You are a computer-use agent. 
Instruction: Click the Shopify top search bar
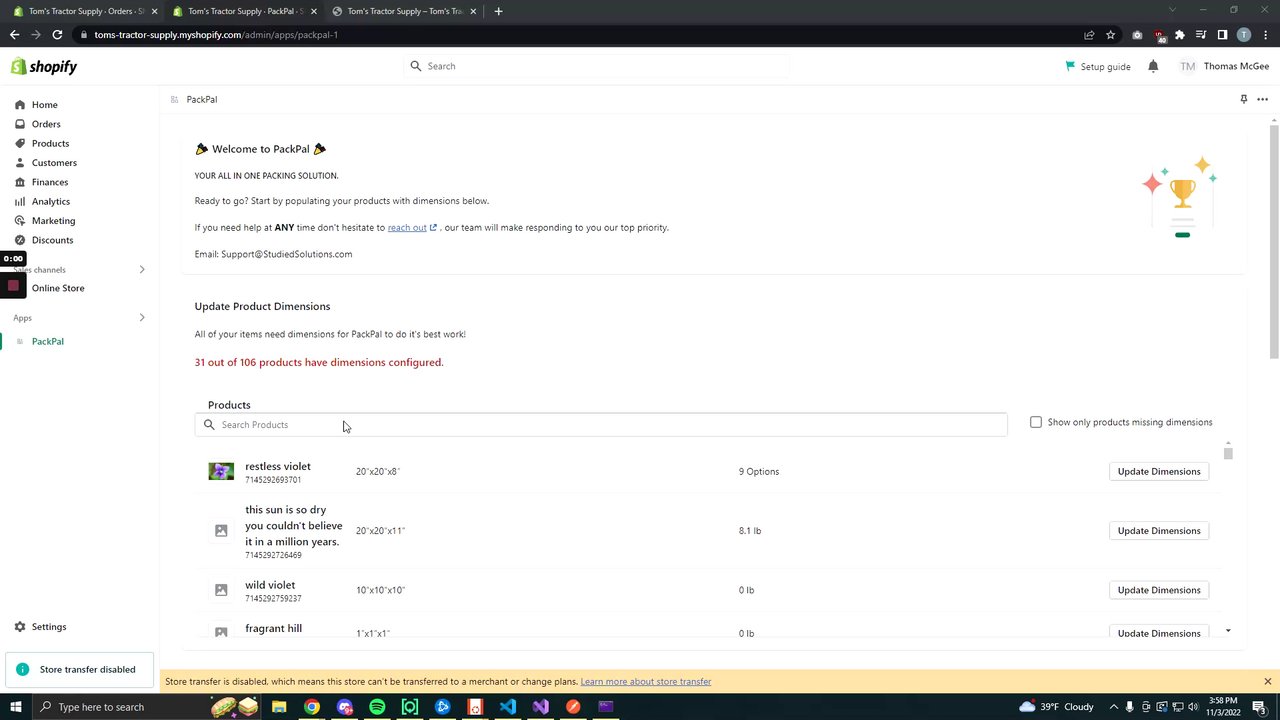(x=597, y=66)
